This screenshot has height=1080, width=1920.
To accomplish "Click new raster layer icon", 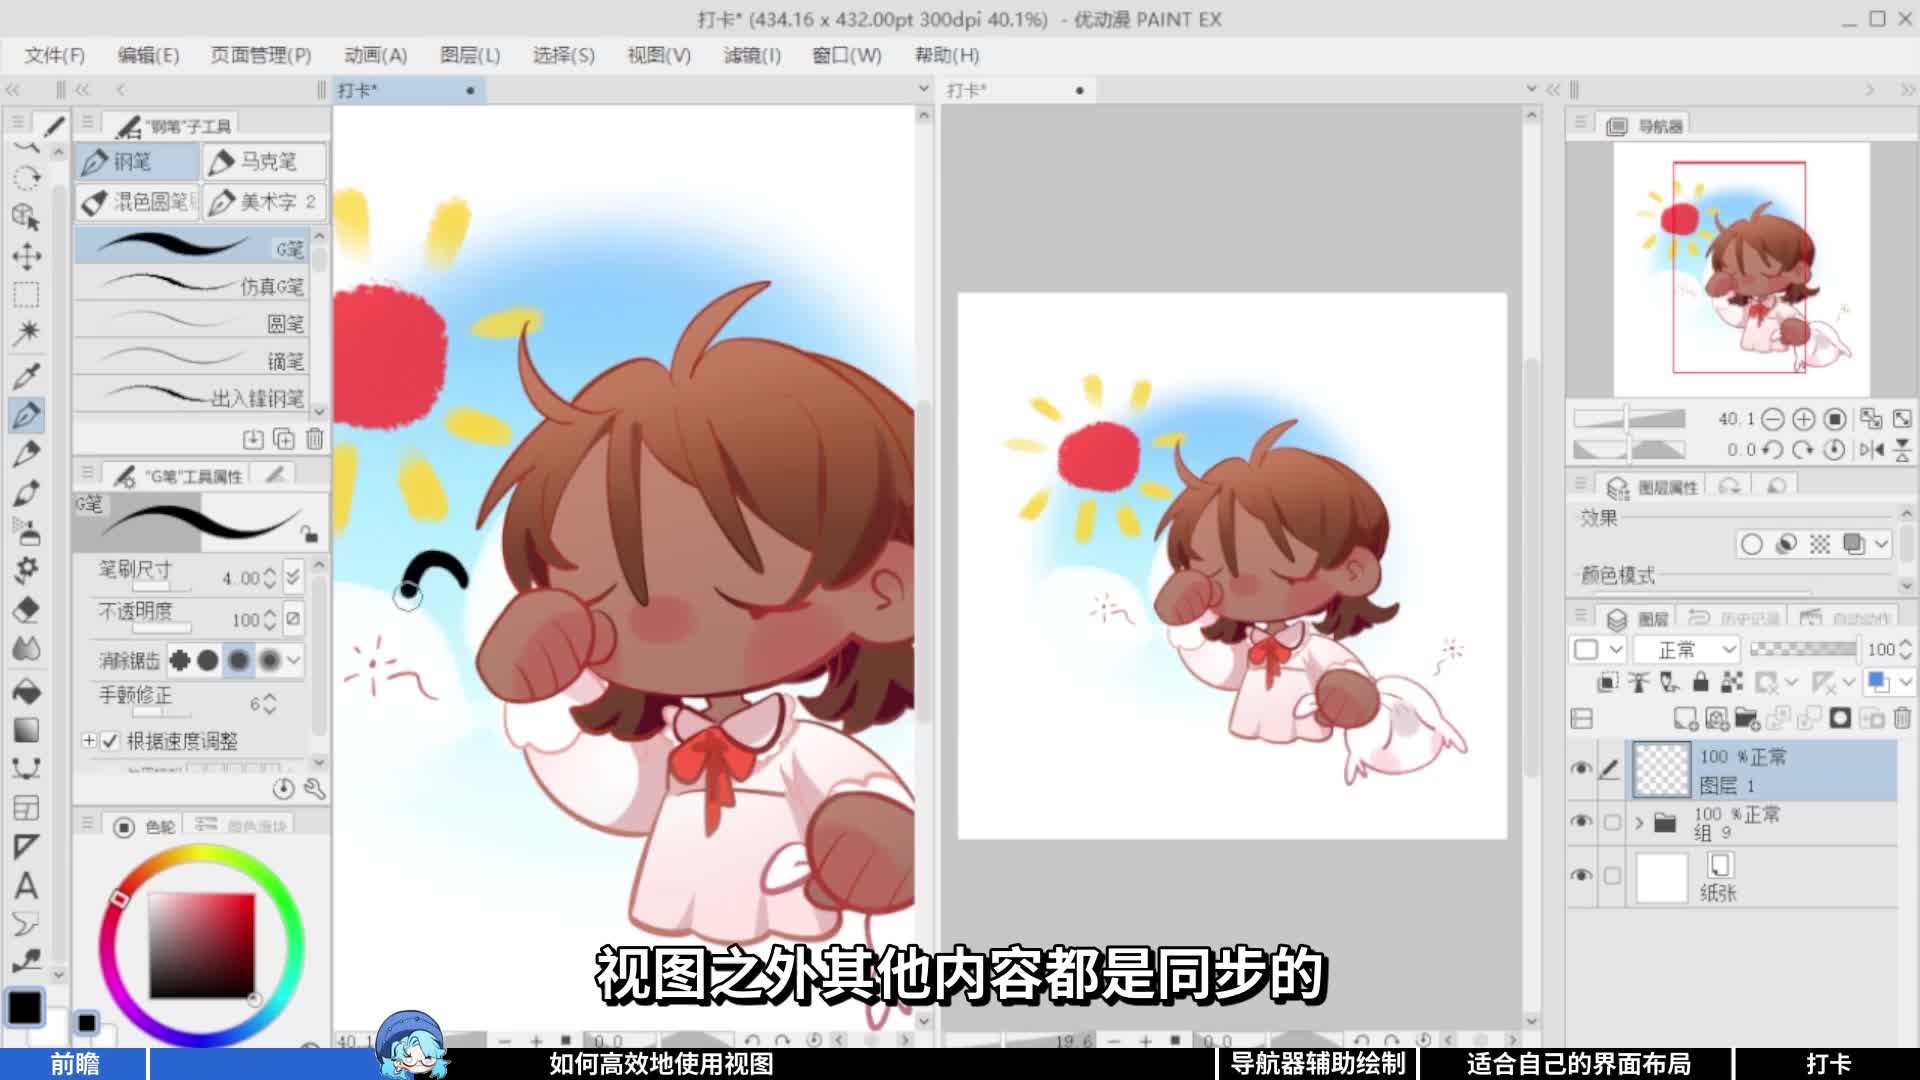I will (1685, 718).
